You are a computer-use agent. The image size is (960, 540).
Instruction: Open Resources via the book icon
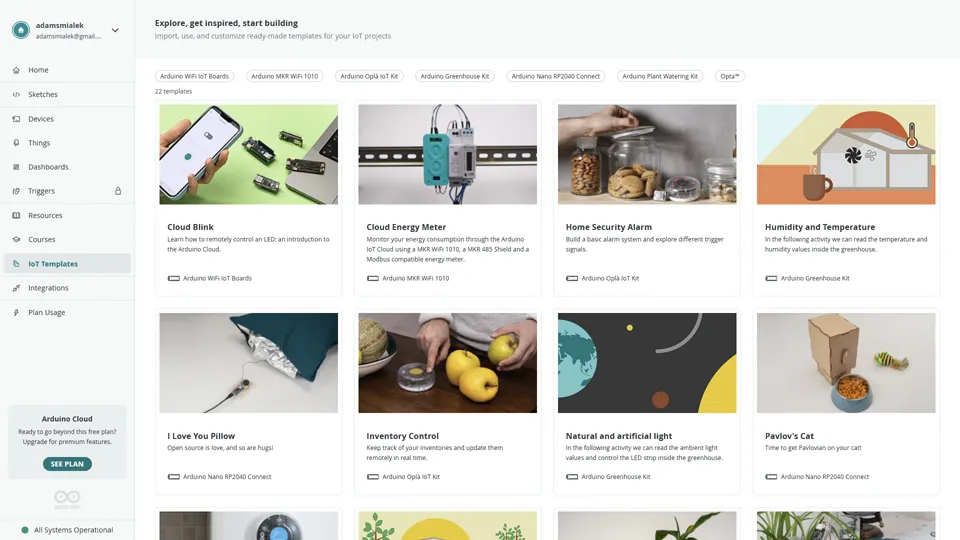[16, 216]
